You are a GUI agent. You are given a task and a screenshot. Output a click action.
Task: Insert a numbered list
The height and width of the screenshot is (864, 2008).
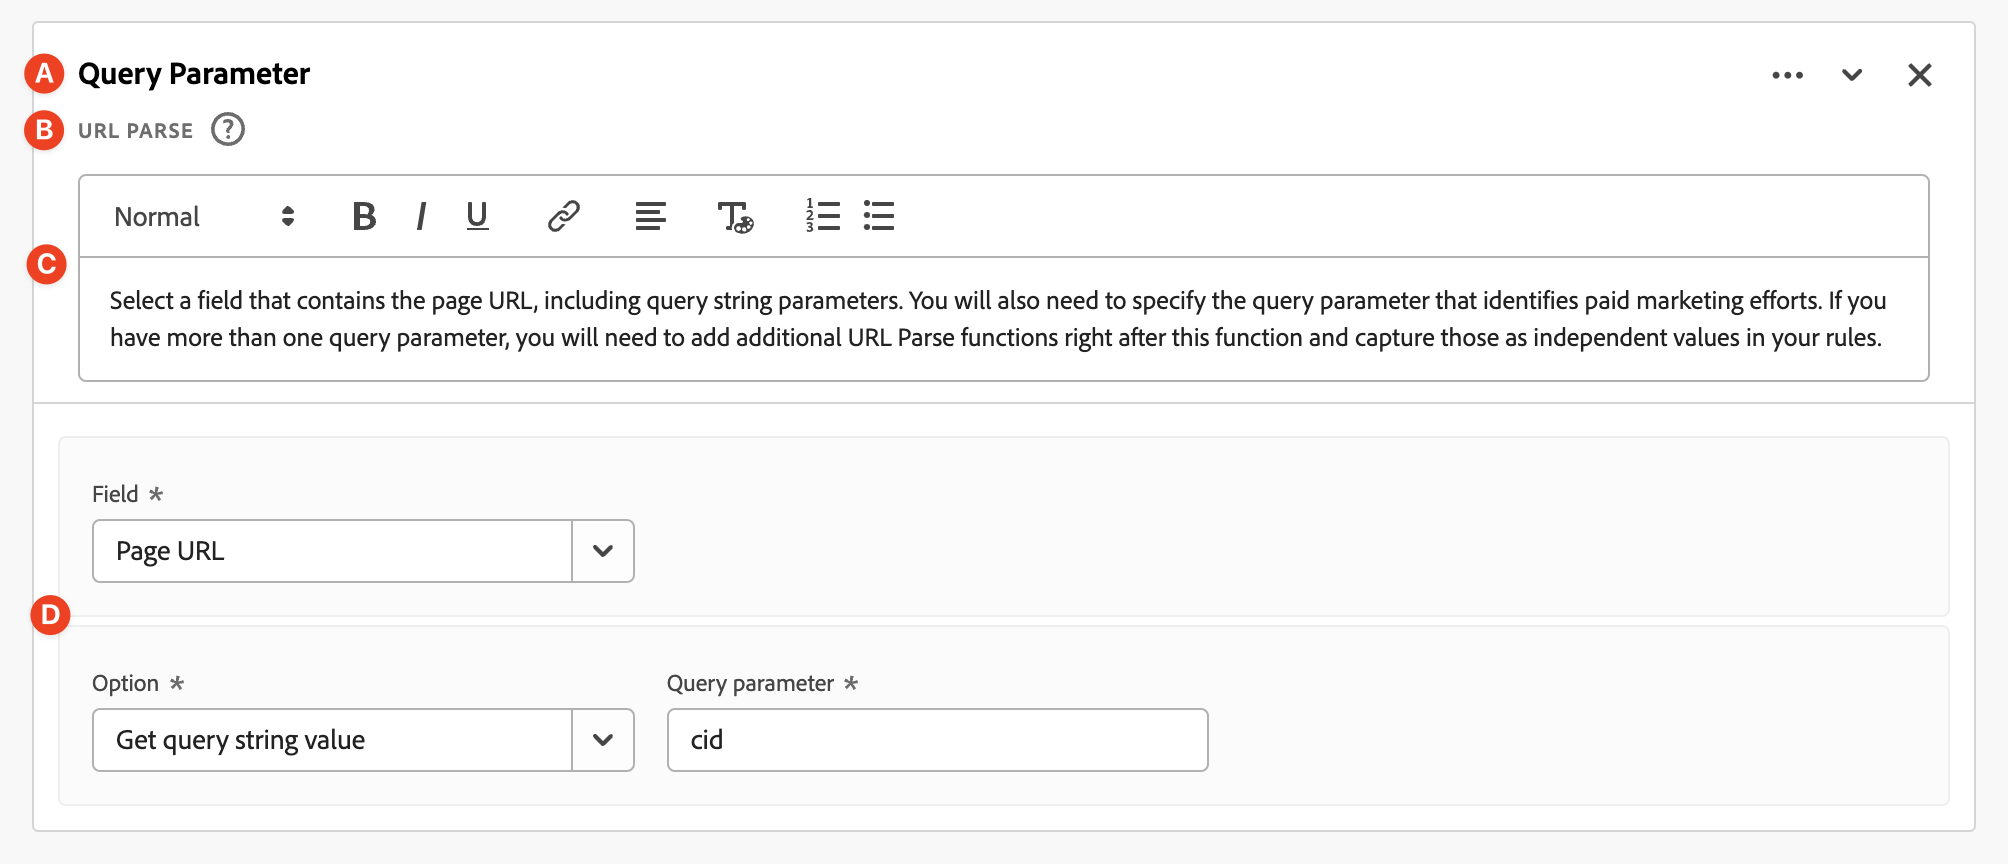click(x=822, y=216)
